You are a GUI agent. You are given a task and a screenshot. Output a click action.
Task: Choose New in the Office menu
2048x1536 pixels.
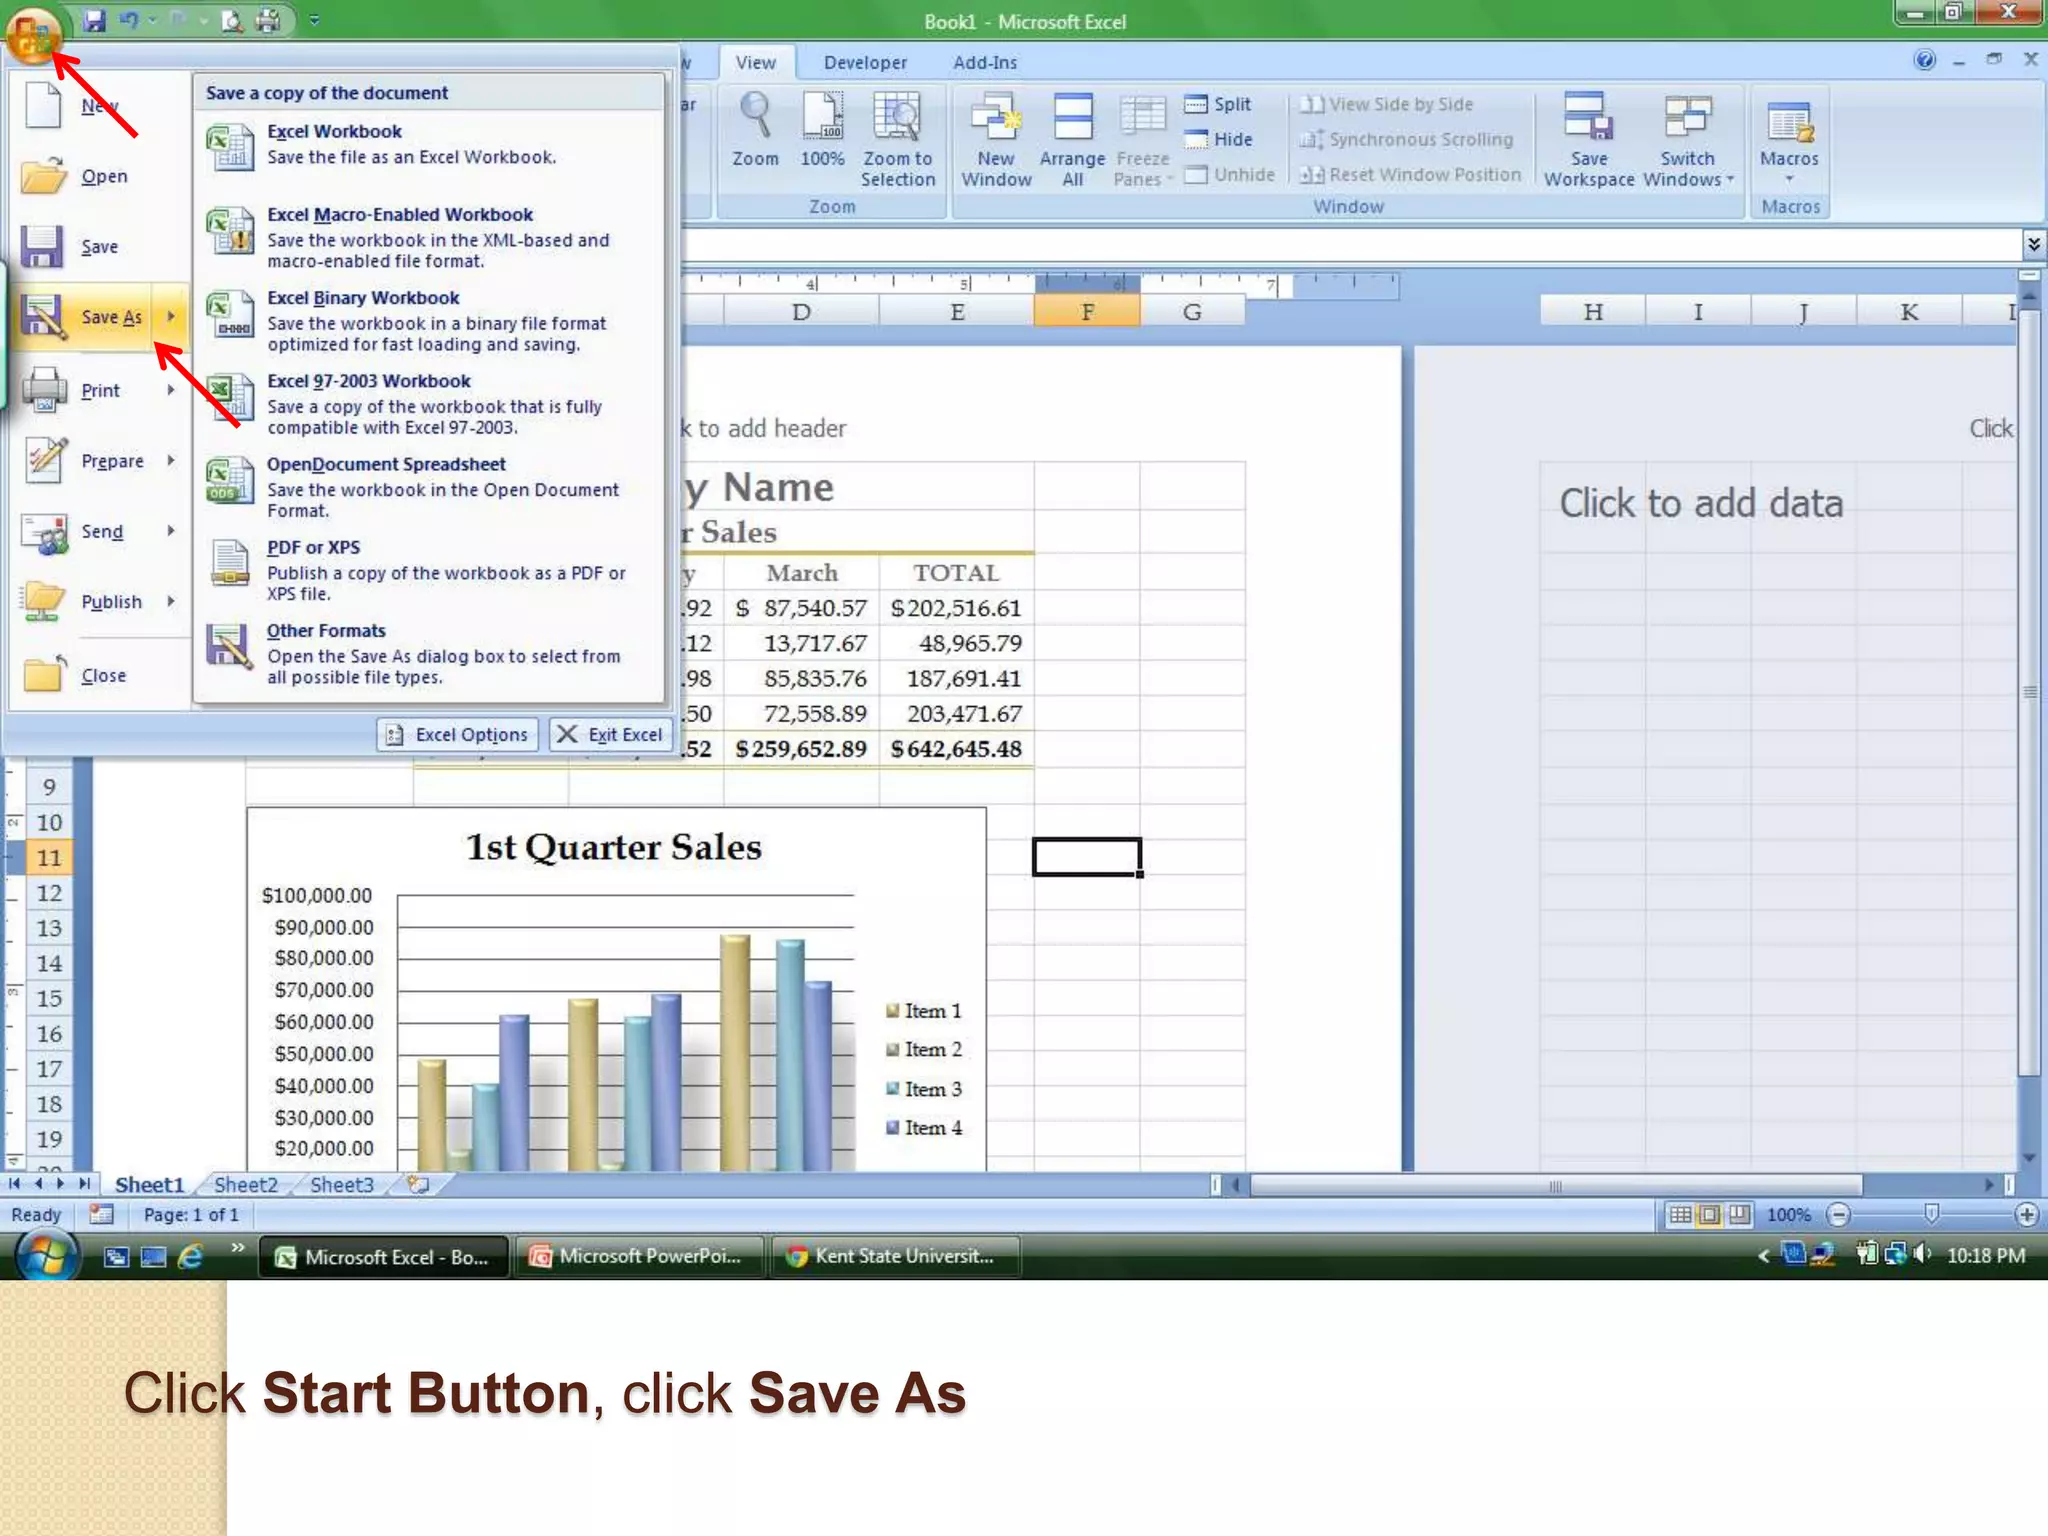click(x=98, y=106)
